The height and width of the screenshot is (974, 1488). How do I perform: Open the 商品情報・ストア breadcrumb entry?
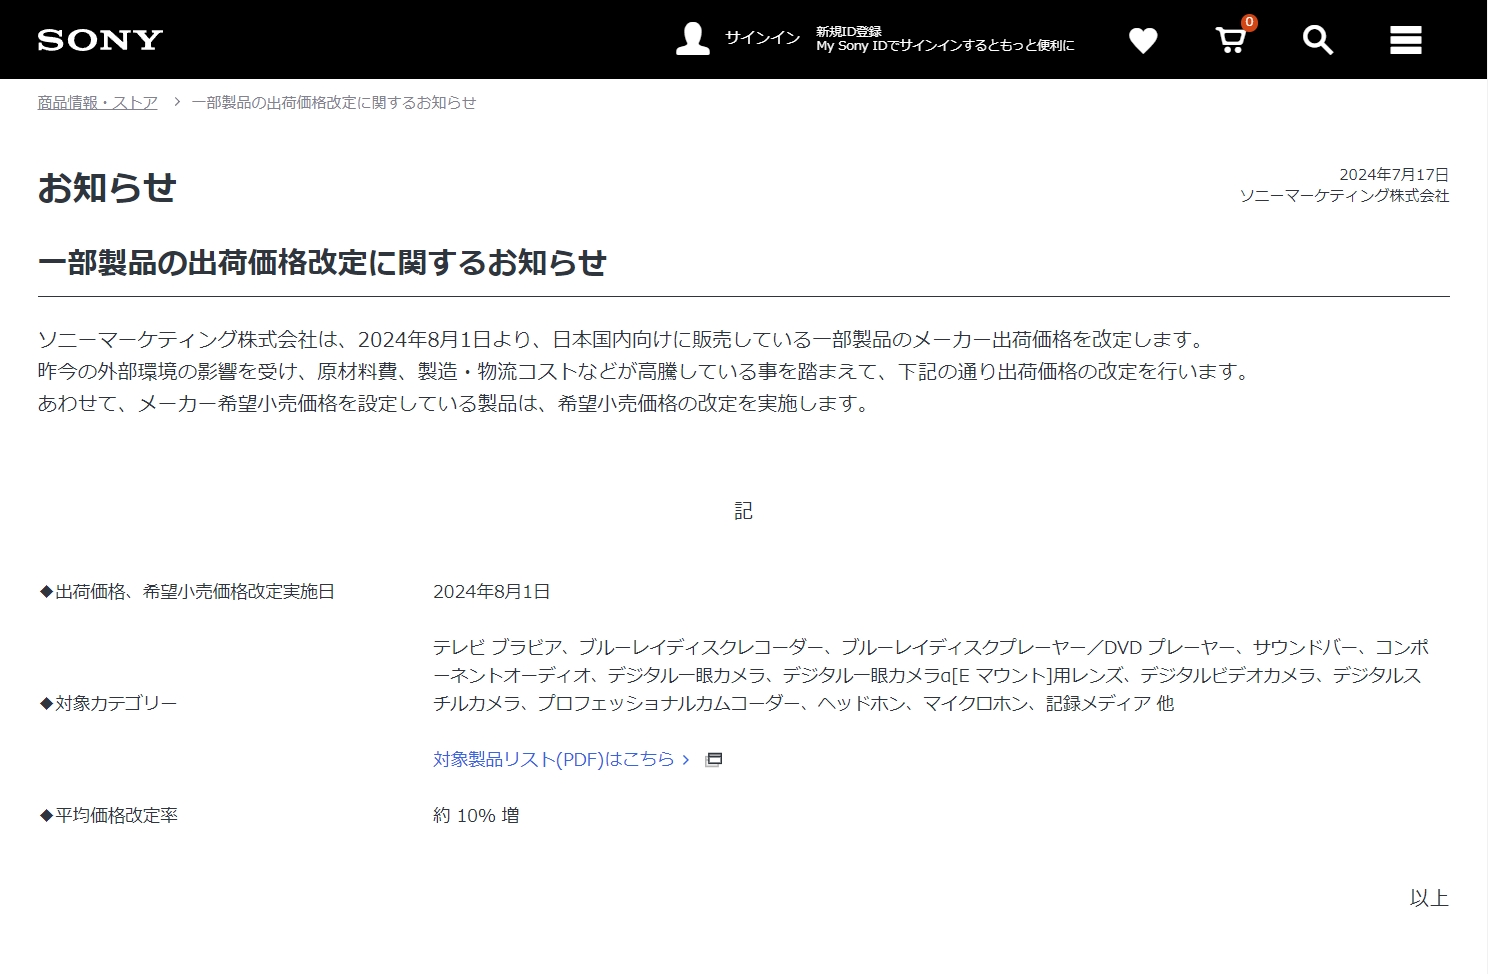(95, 101)
